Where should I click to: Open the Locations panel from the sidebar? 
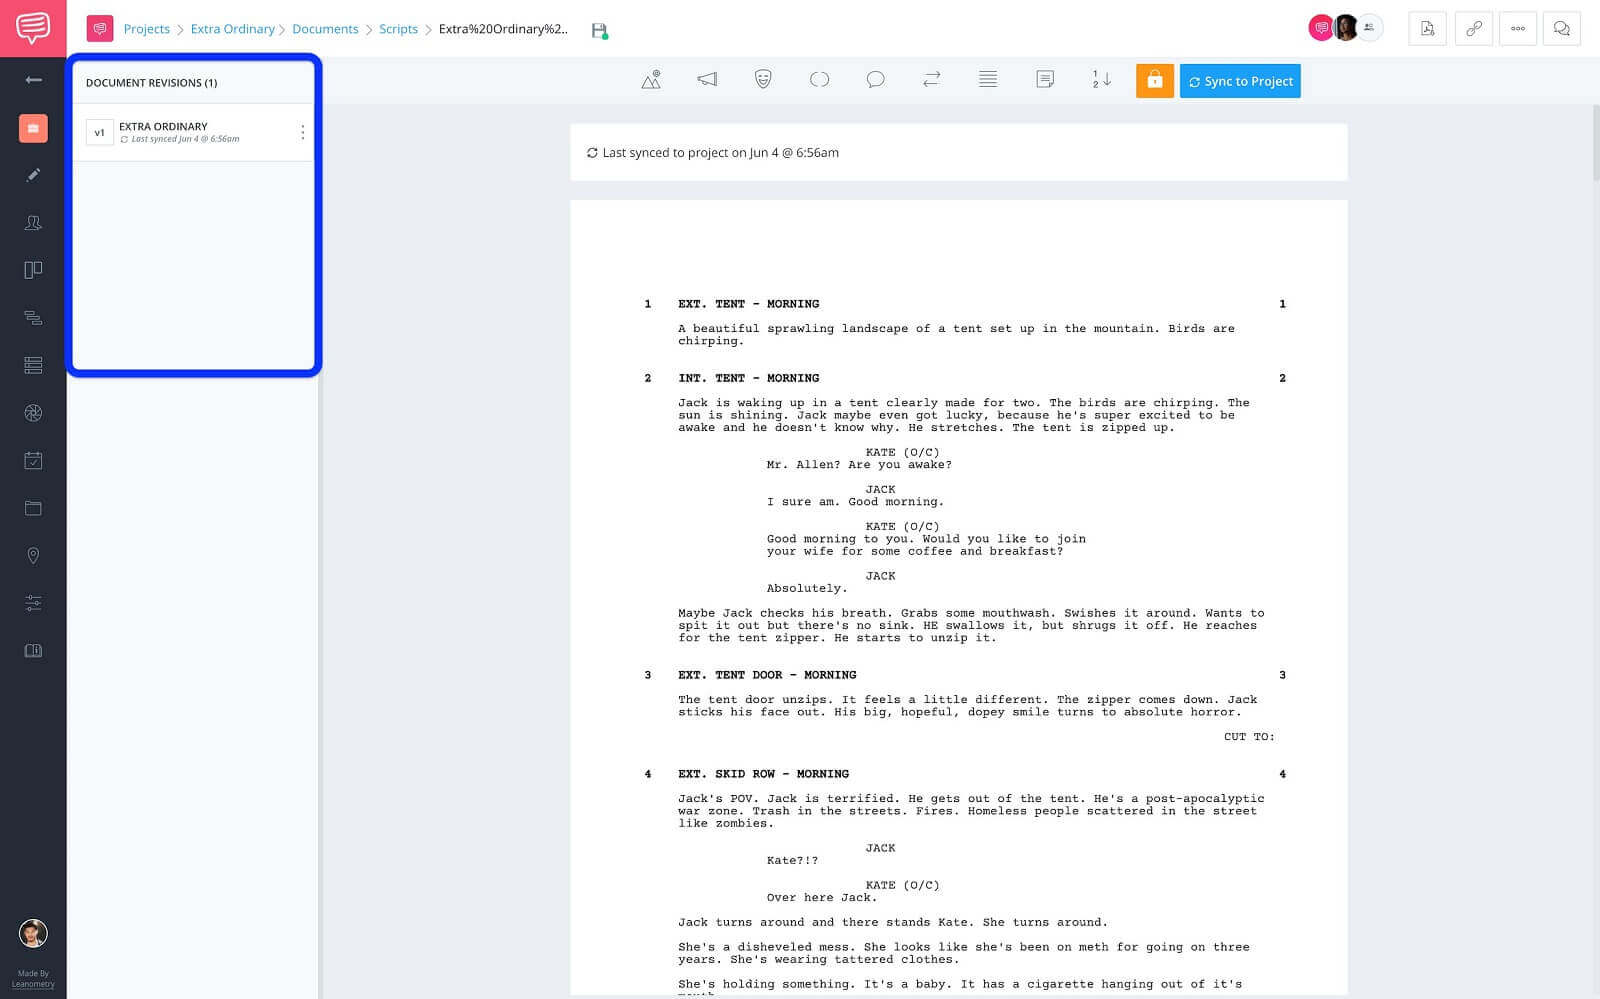pyautogui.click(x=33, y=555)
